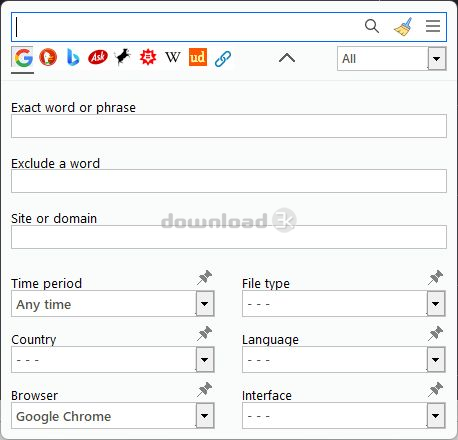Click the magnifying glass search icon
458x440 pixels.
click(x=372, y=26)
